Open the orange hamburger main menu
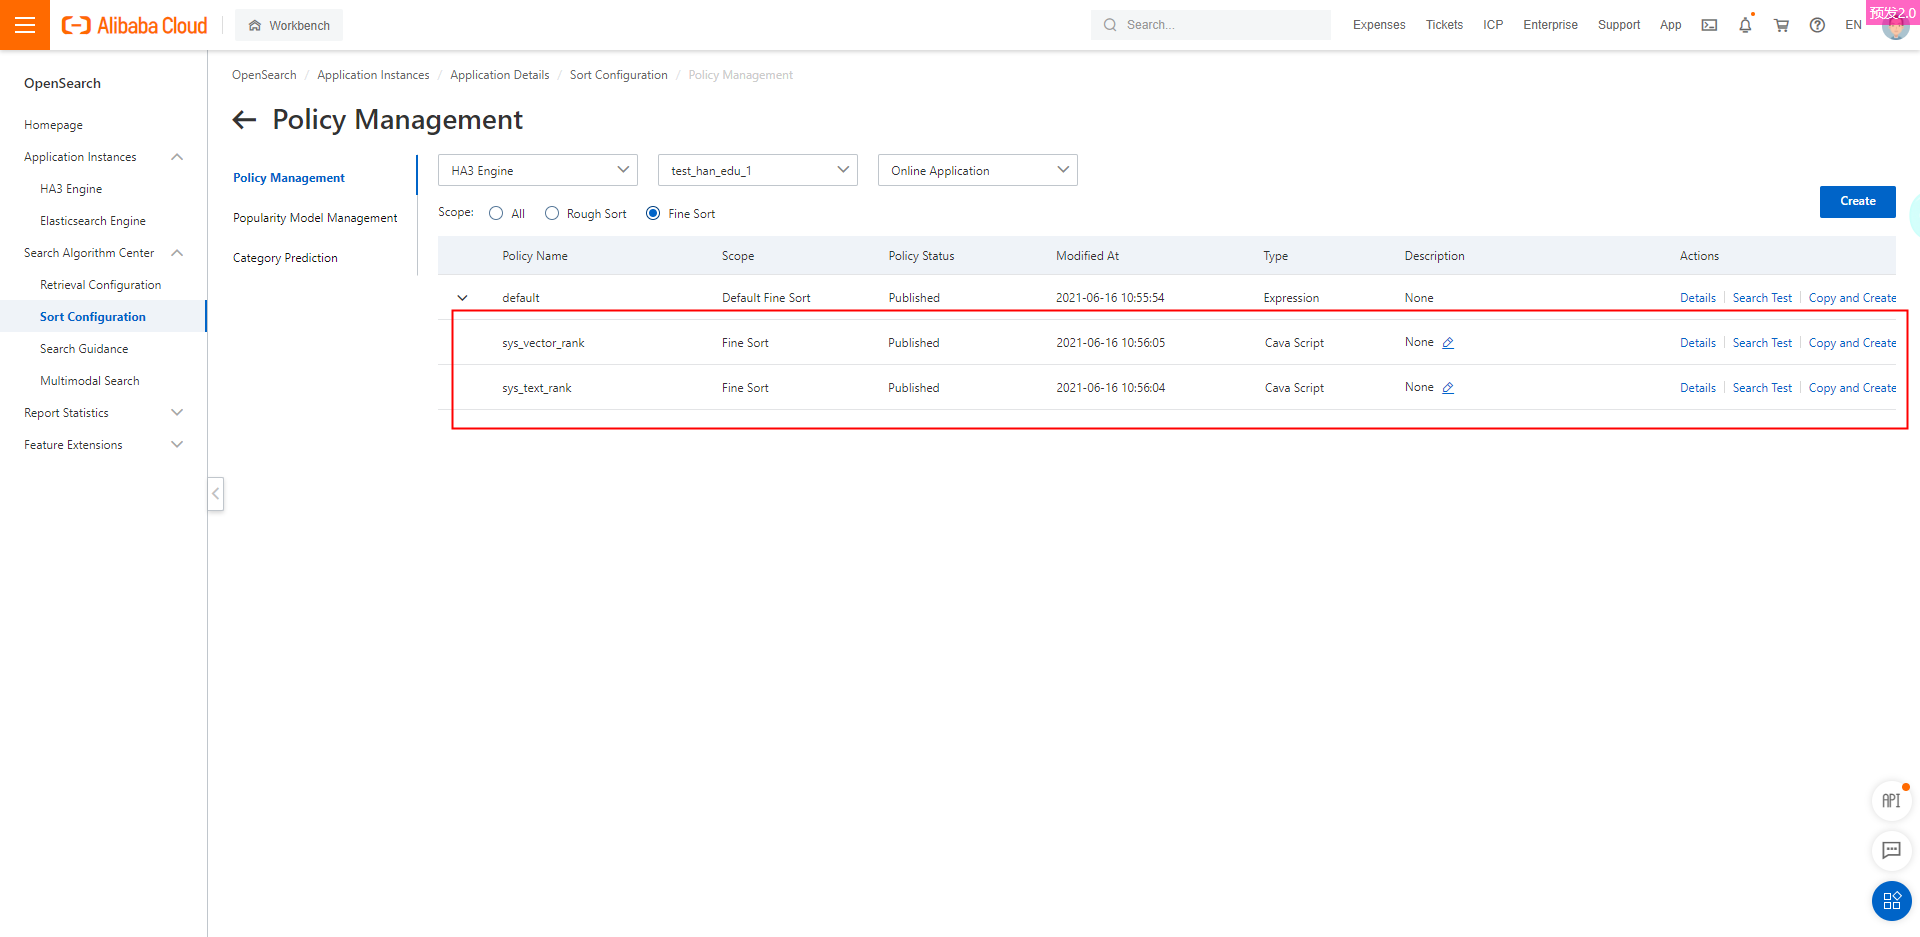Image resolution: width=1920 pixels, height=937 pixels. click(x=25, y=25)
